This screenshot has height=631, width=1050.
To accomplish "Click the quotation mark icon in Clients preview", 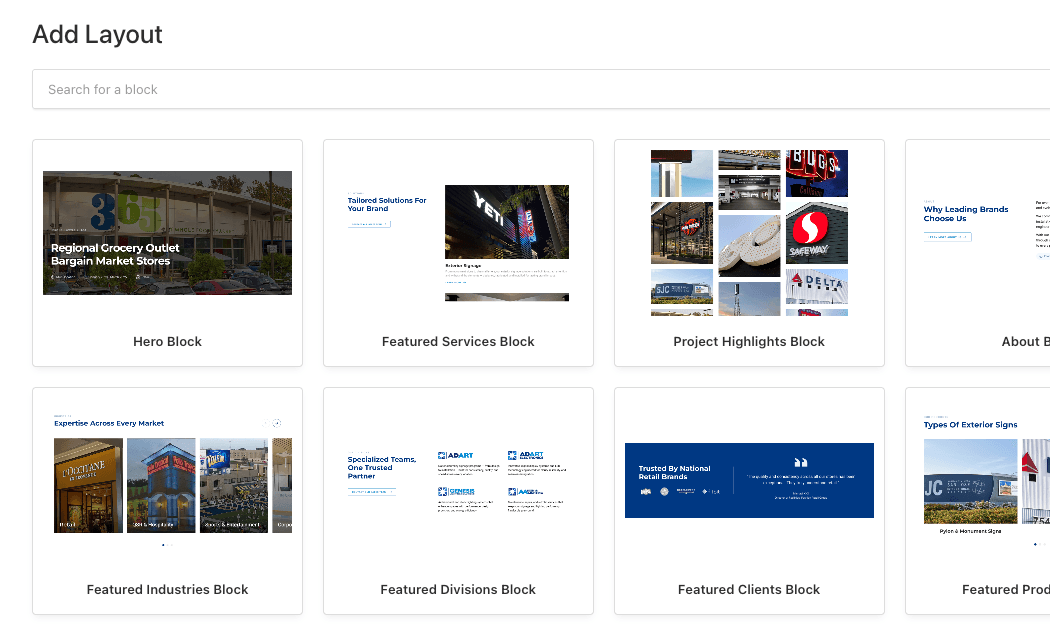I will tap(799, 463).
